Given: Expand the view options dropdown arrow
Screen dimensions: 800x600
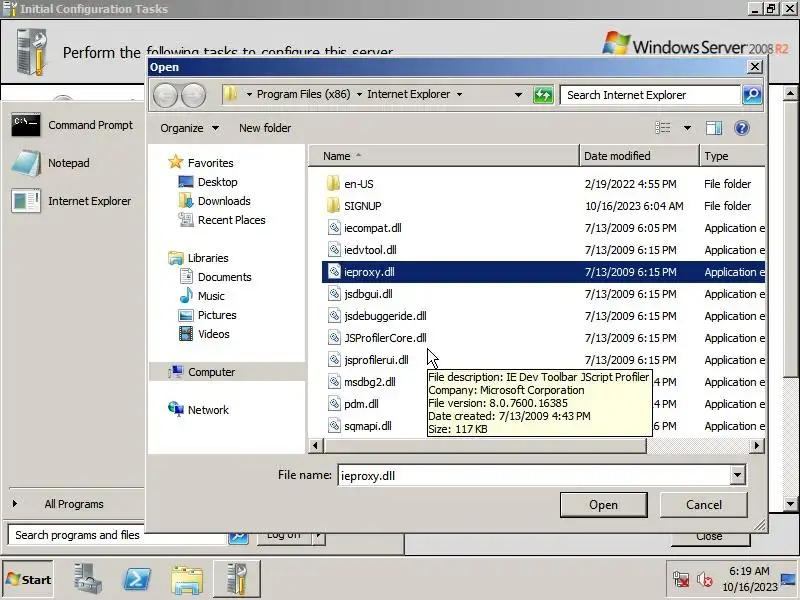Looking at the screenshot, I should coord(687,128).
